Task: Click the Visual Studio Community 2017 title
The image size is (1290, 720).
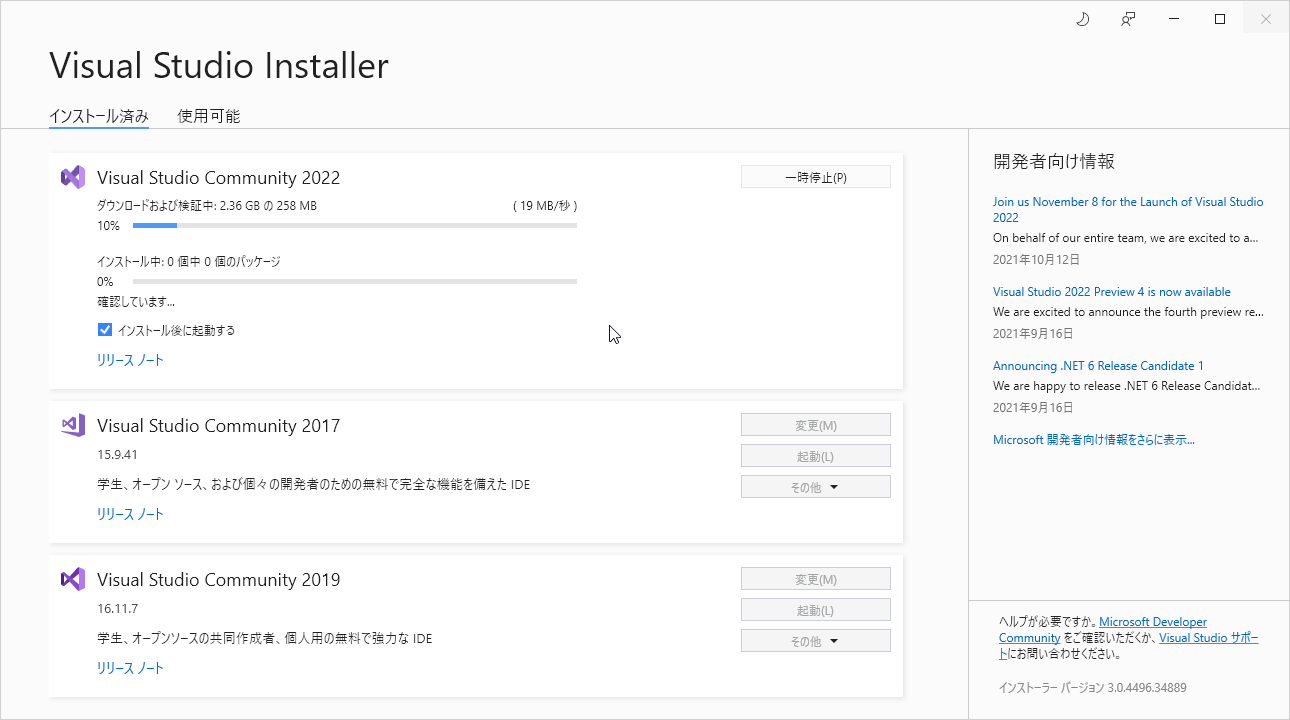Action: coord(219,426)
